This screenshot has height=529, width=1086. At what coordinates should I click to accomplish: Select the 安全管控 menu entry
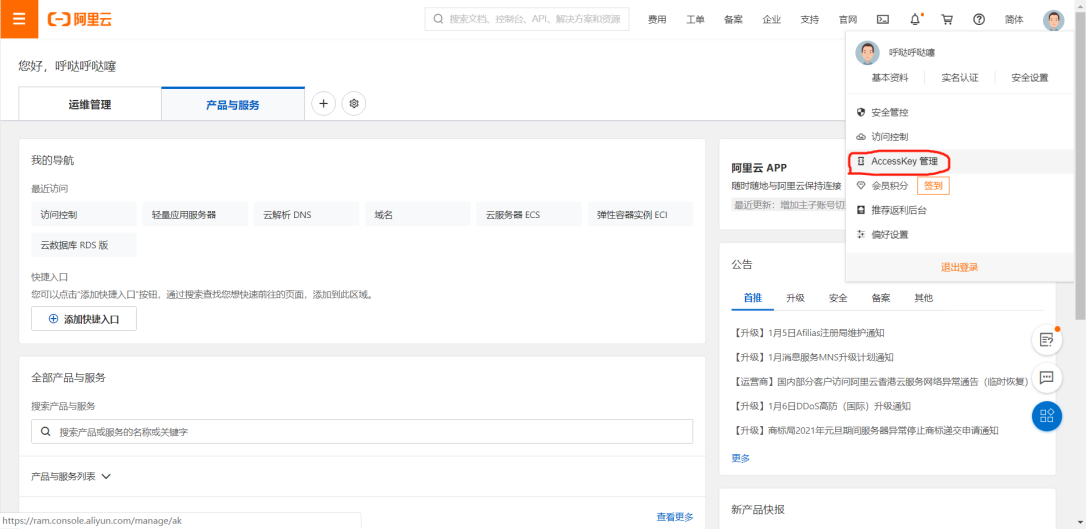960,112
